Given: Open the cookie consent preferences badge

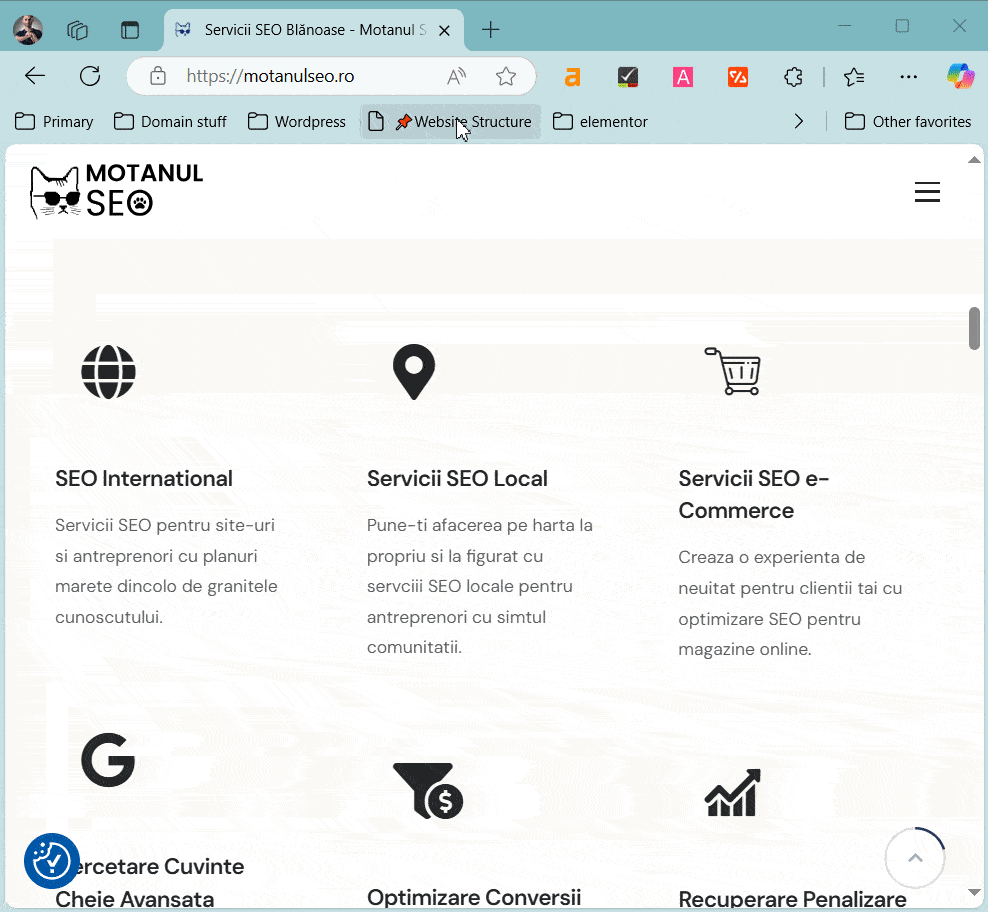Looking at the screenshot, I should point(52,860).
